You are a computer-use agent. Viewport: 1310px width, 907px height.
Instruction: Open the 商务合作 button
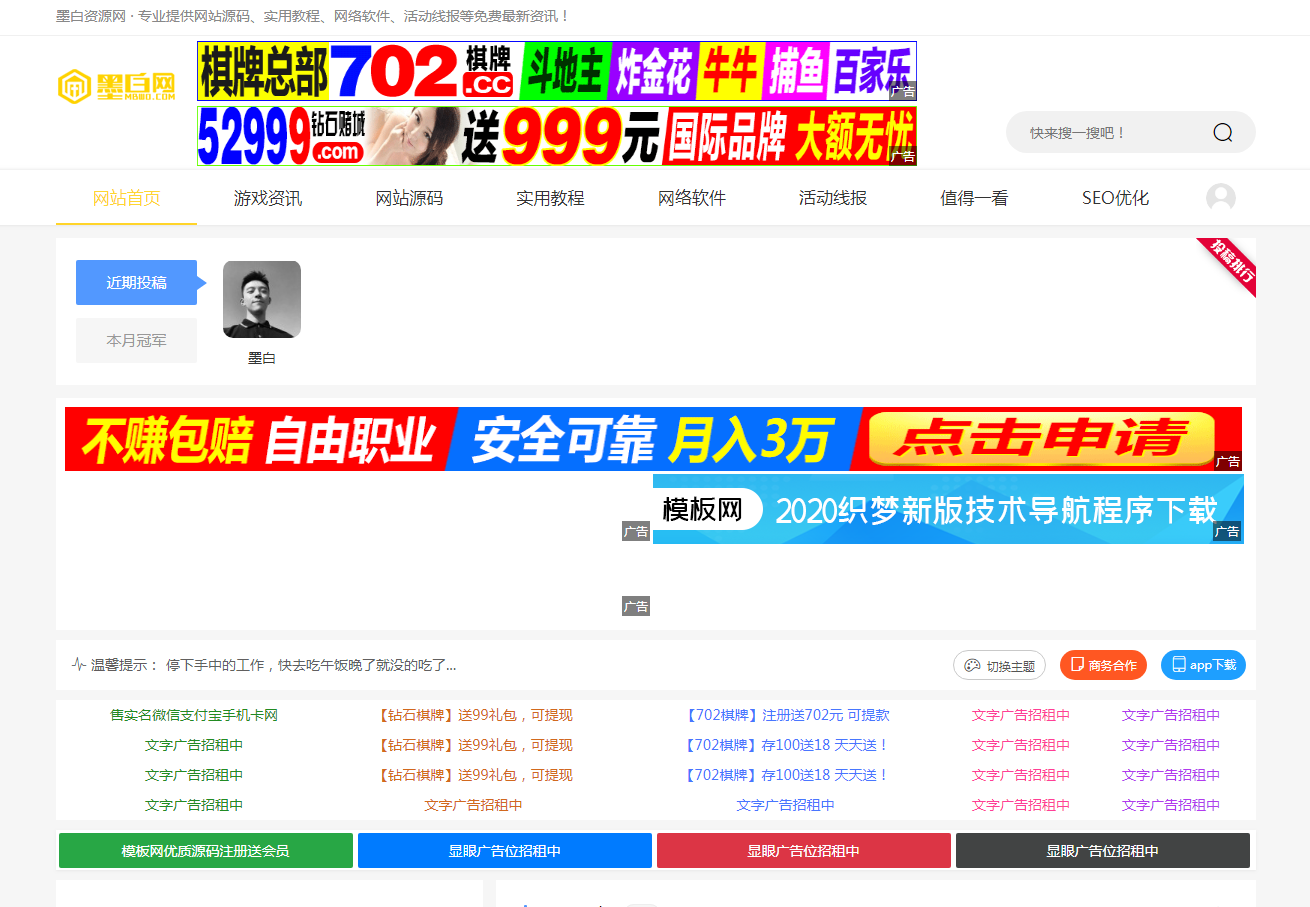pos(1103,665)
